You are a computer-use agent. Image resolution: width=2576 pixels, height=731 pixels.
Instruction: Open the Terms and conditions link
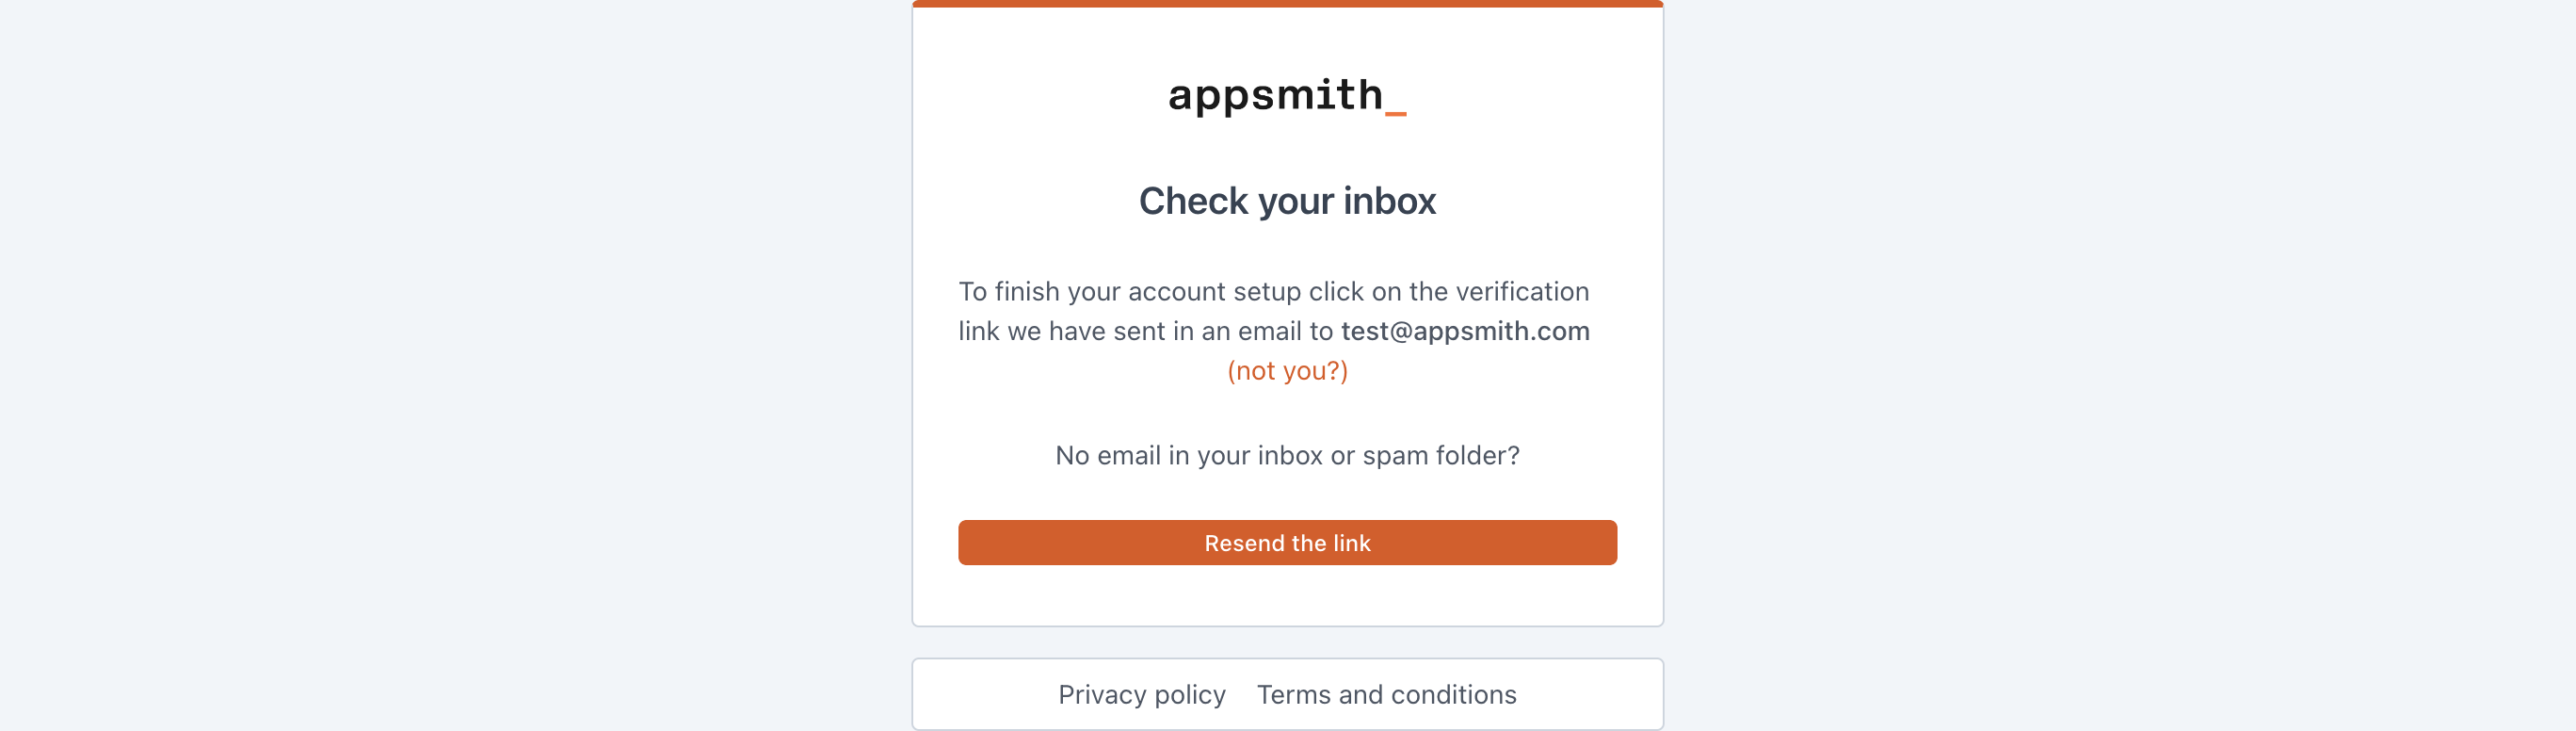coord(1386,695)
